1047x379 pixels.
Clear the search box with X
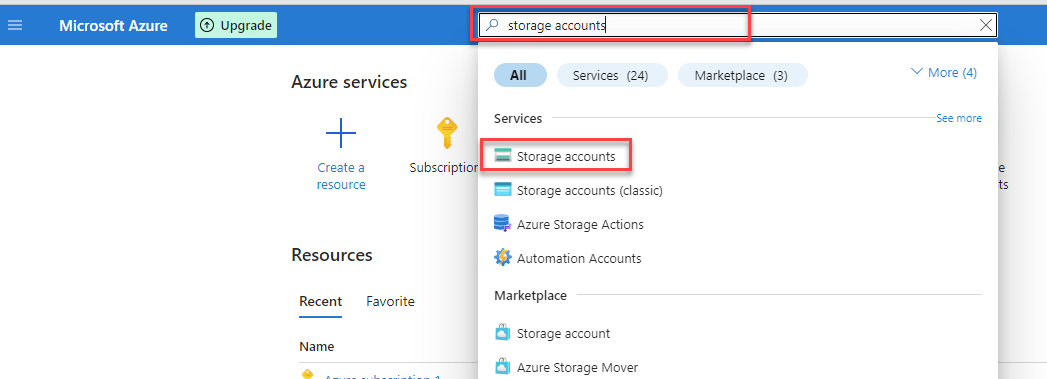click(x=986, y=25)
